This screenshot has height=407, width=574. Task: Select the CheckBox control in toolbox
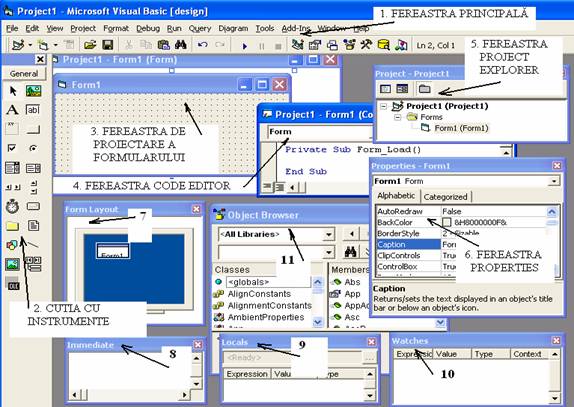(12, 148)
